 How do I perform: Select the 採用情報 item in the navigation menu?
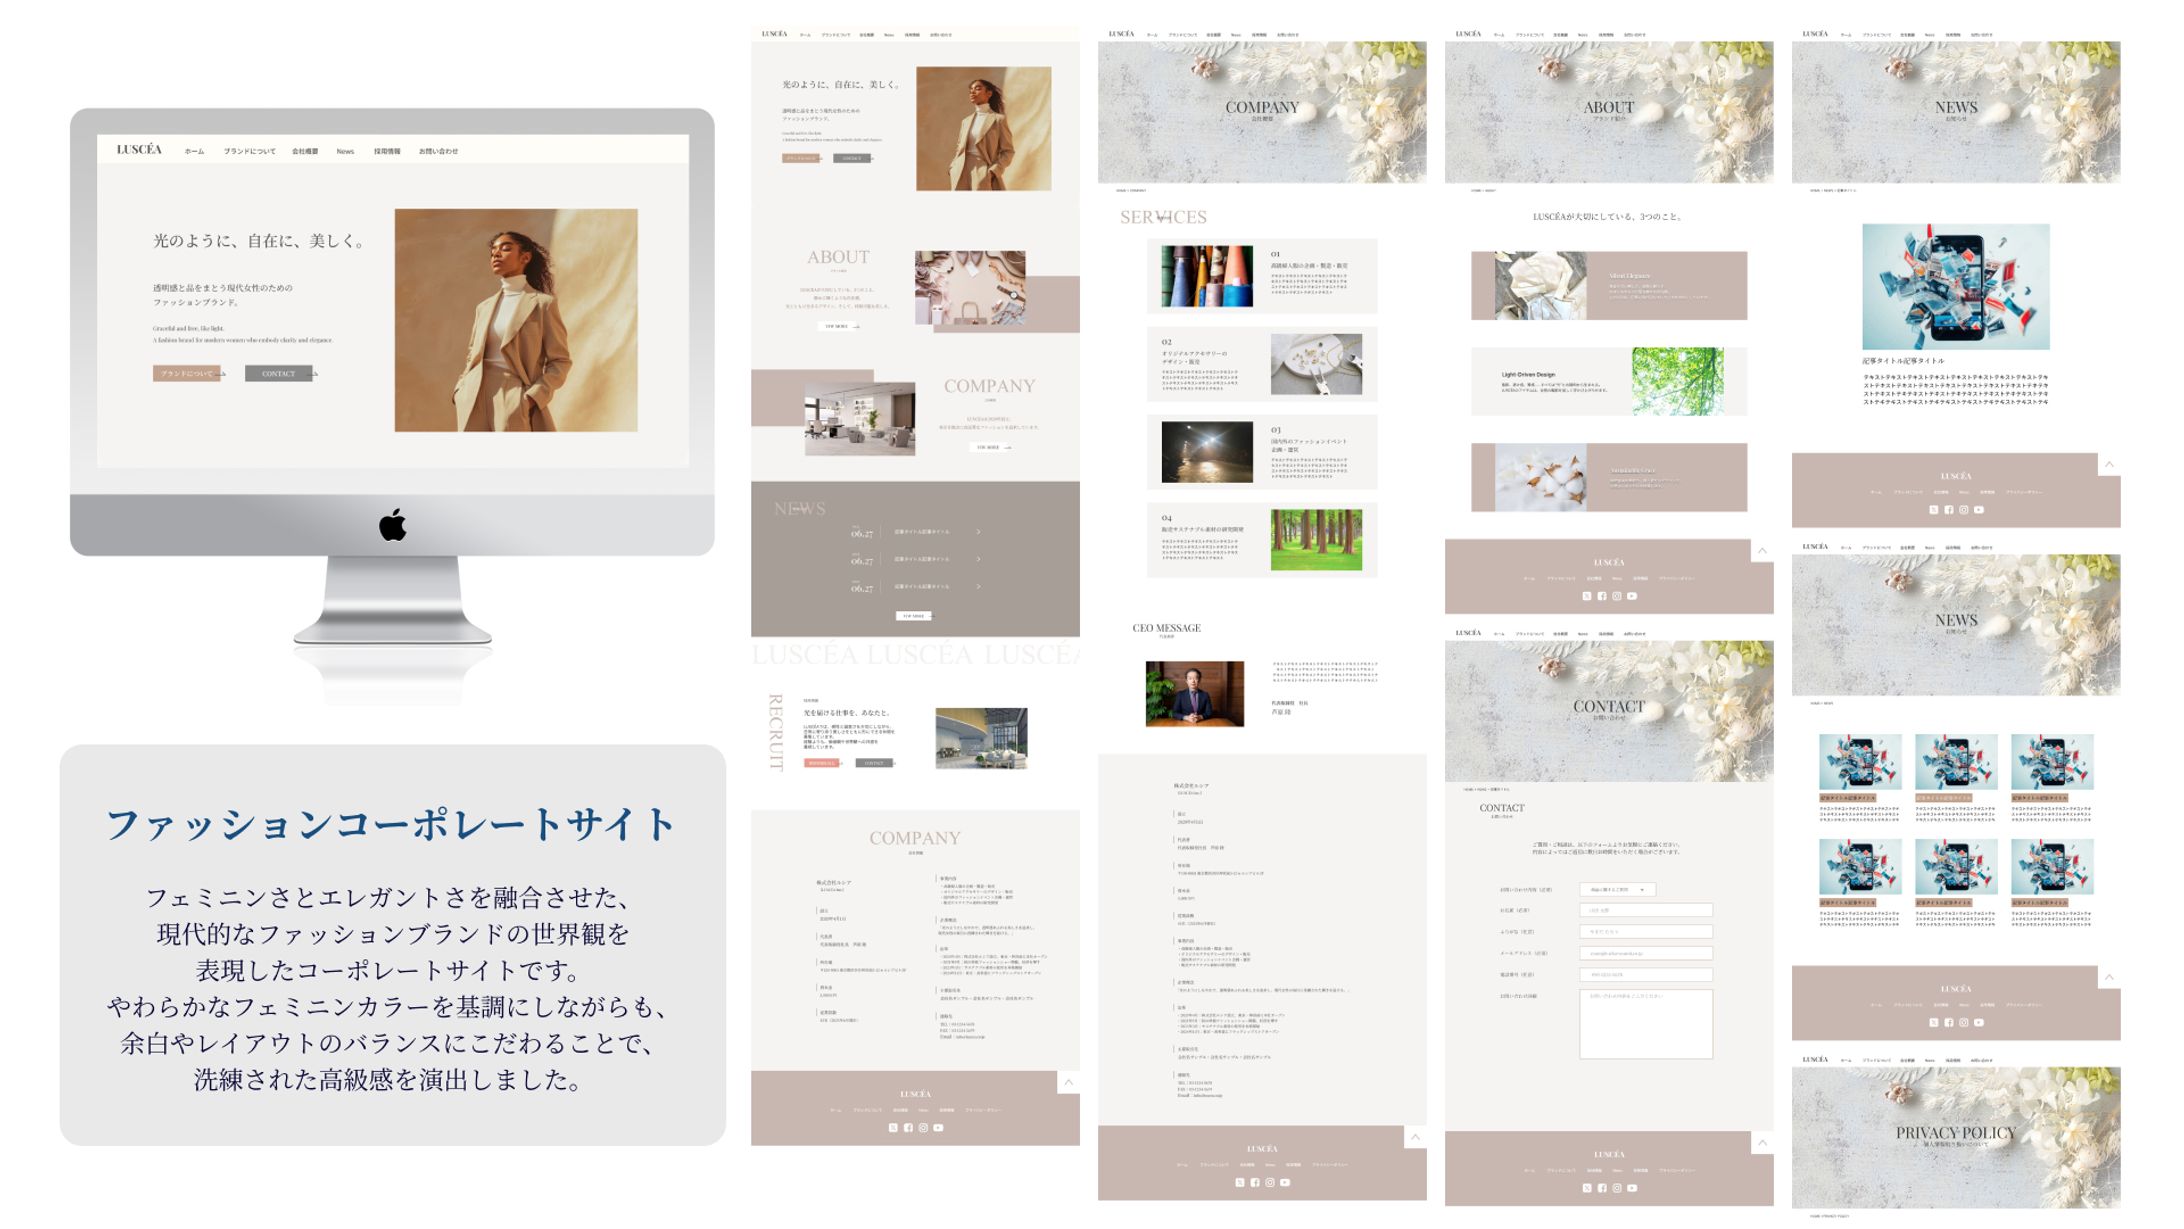tap(387, 151)
